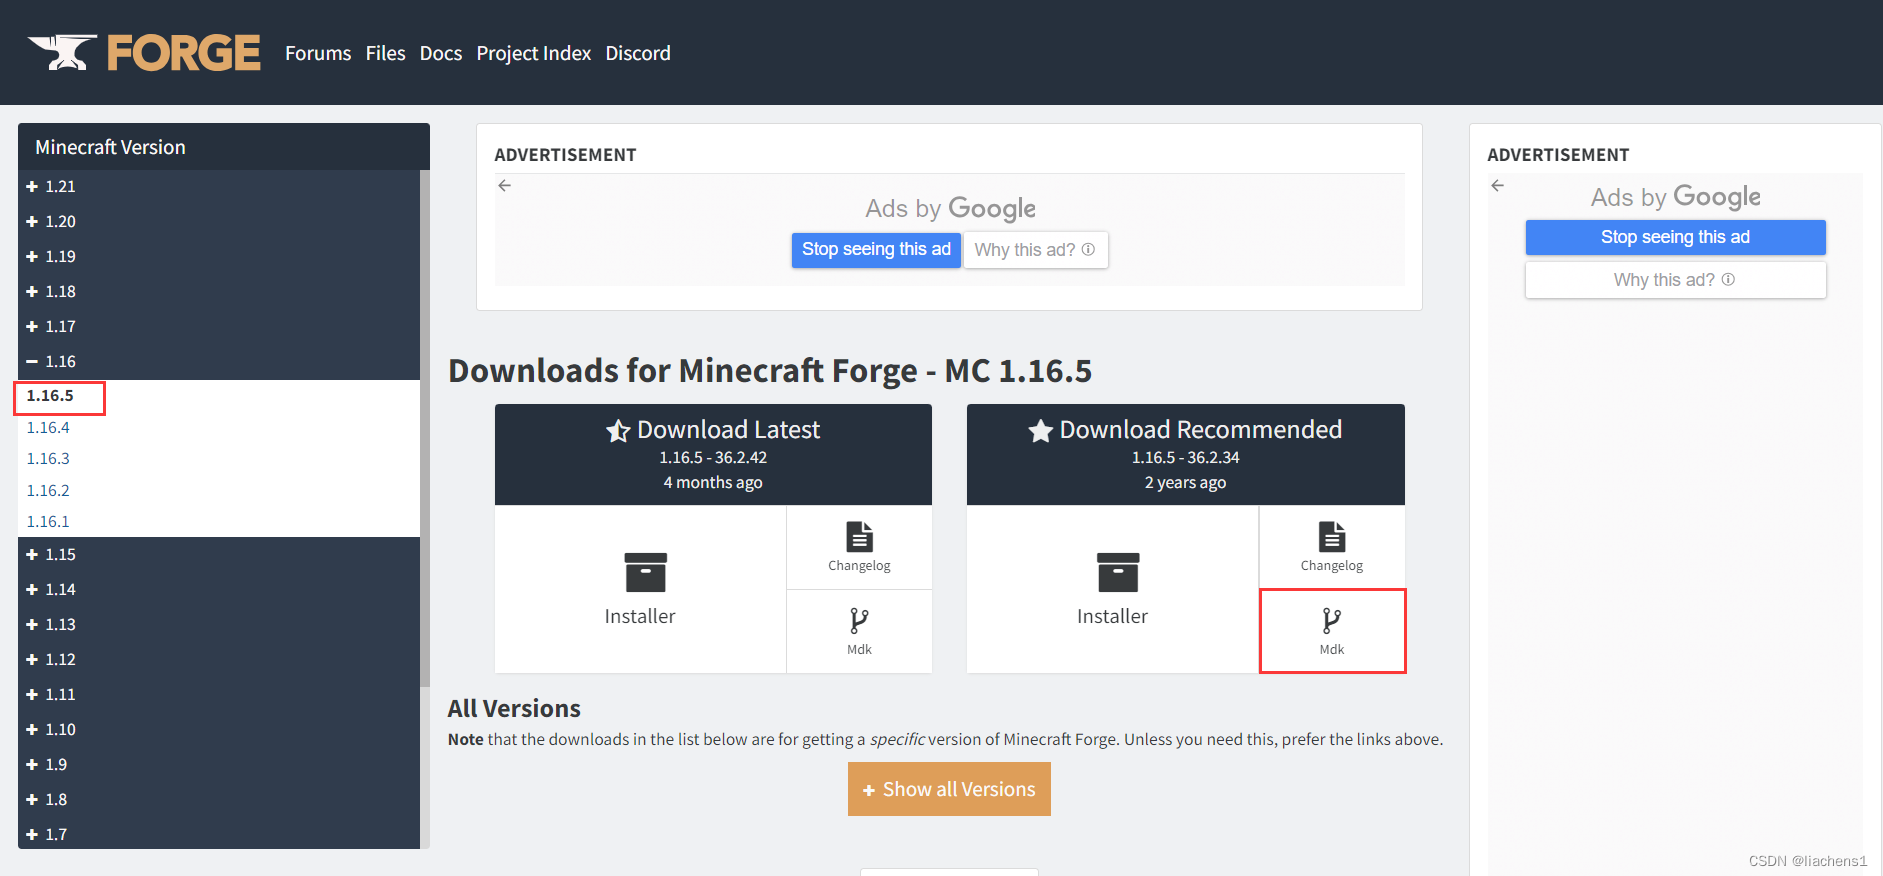Select version 1.16.1 in sidebar
Screen dimensions: 1883x876
pos(48,522)
